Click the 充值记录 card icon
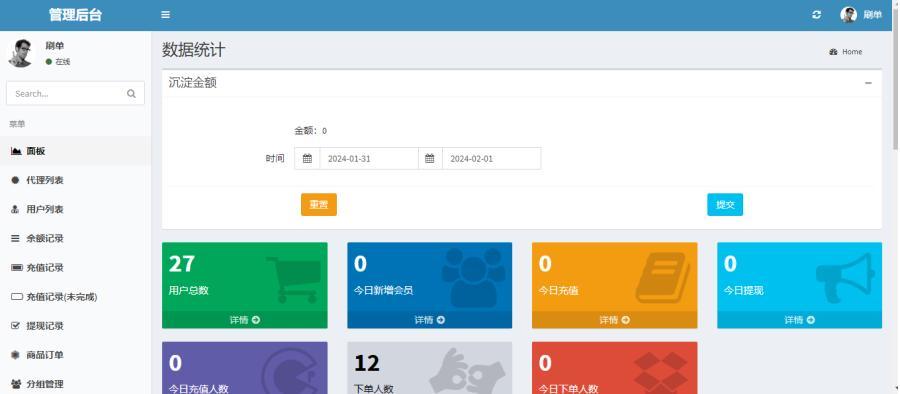This screenshot has width=900, height=394. tap(17, 268)
